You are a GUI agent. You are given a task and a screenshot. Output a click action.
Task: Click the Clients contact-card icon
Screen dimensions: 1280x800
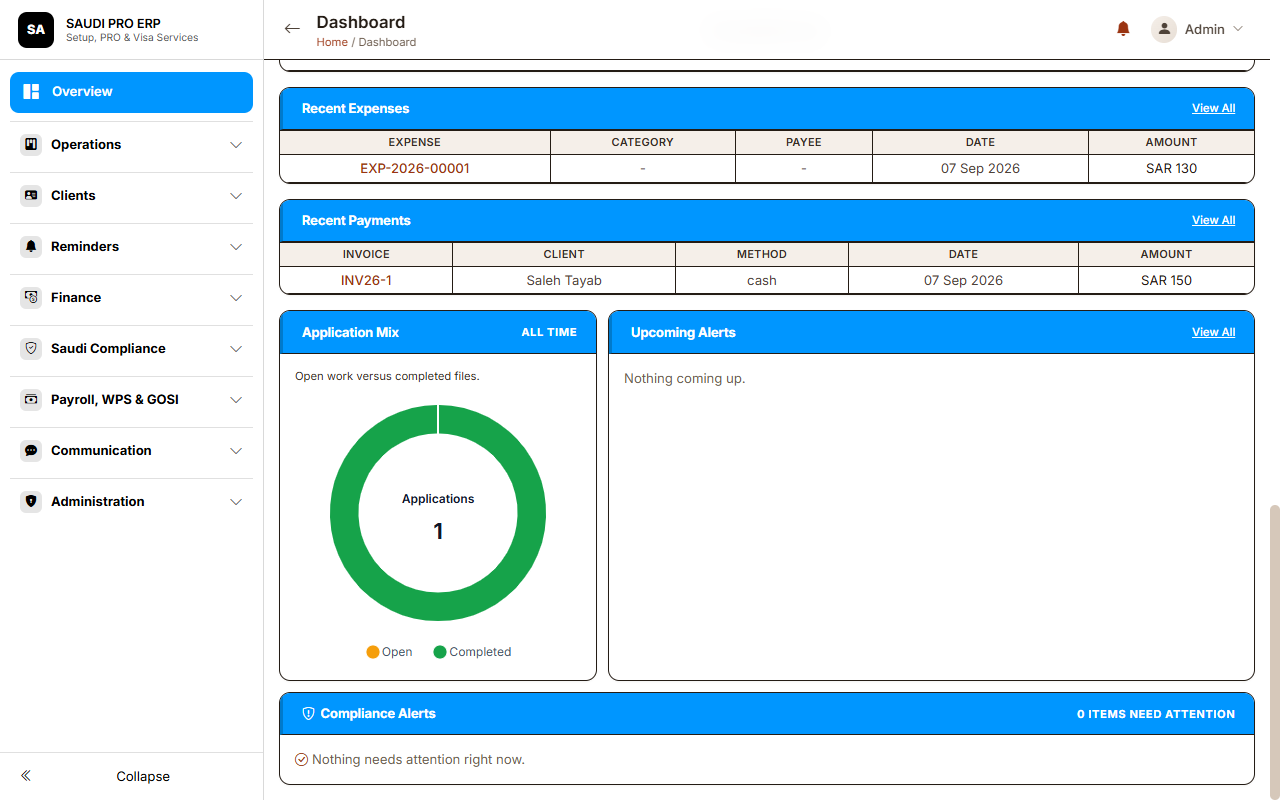(x=31, y=196)
